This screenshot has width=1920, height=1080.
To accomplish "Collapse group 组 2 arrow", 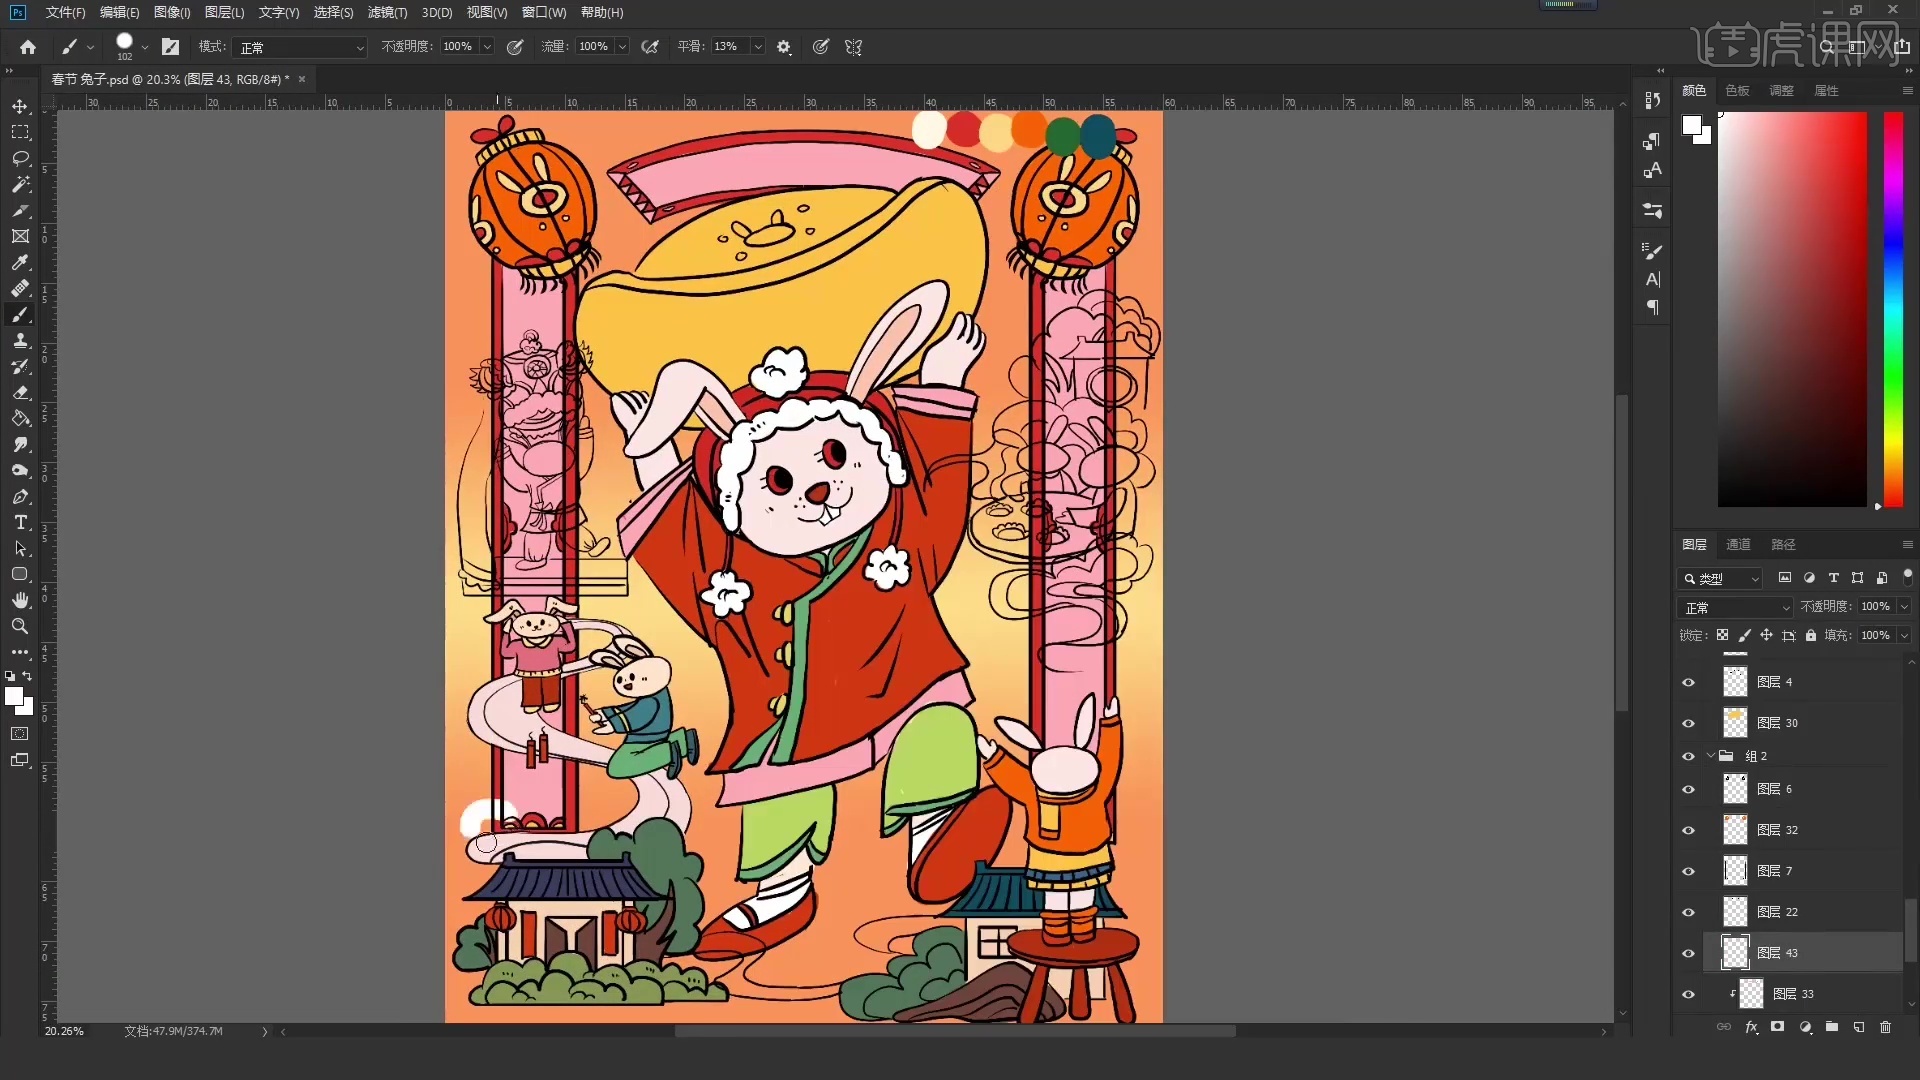I will 1711,756.
